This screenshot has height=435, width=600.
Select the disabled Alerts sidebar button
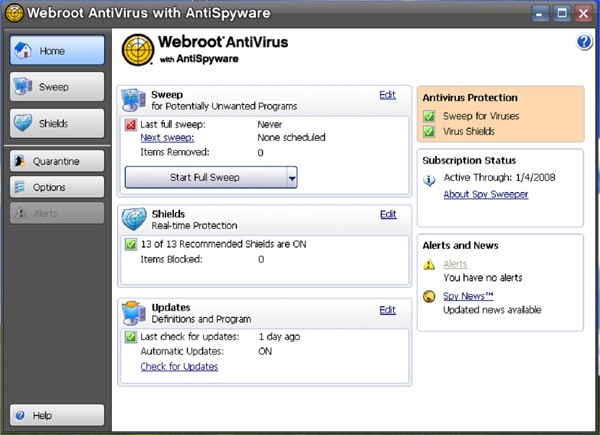57,213
